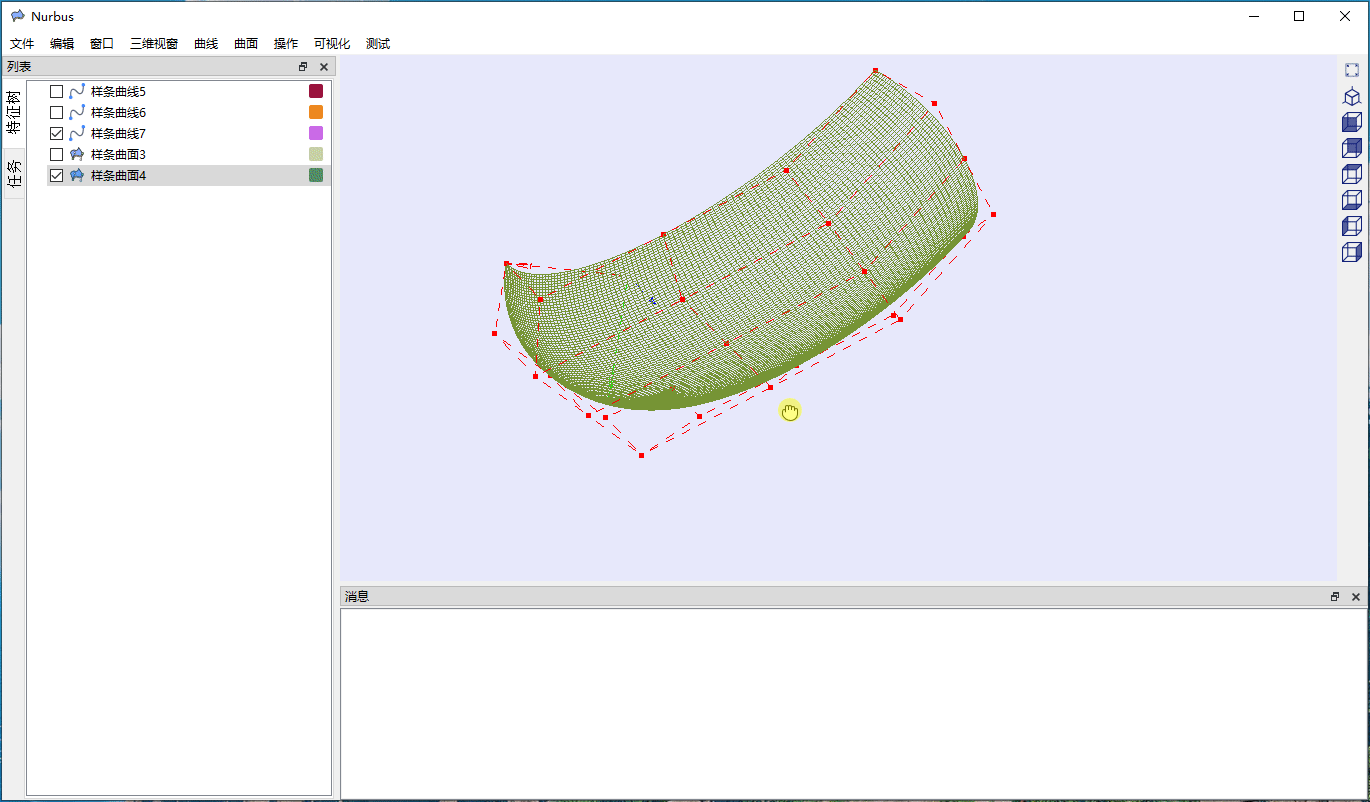
Task: Open the 三维视窗 menu
Action: (154, 44)
